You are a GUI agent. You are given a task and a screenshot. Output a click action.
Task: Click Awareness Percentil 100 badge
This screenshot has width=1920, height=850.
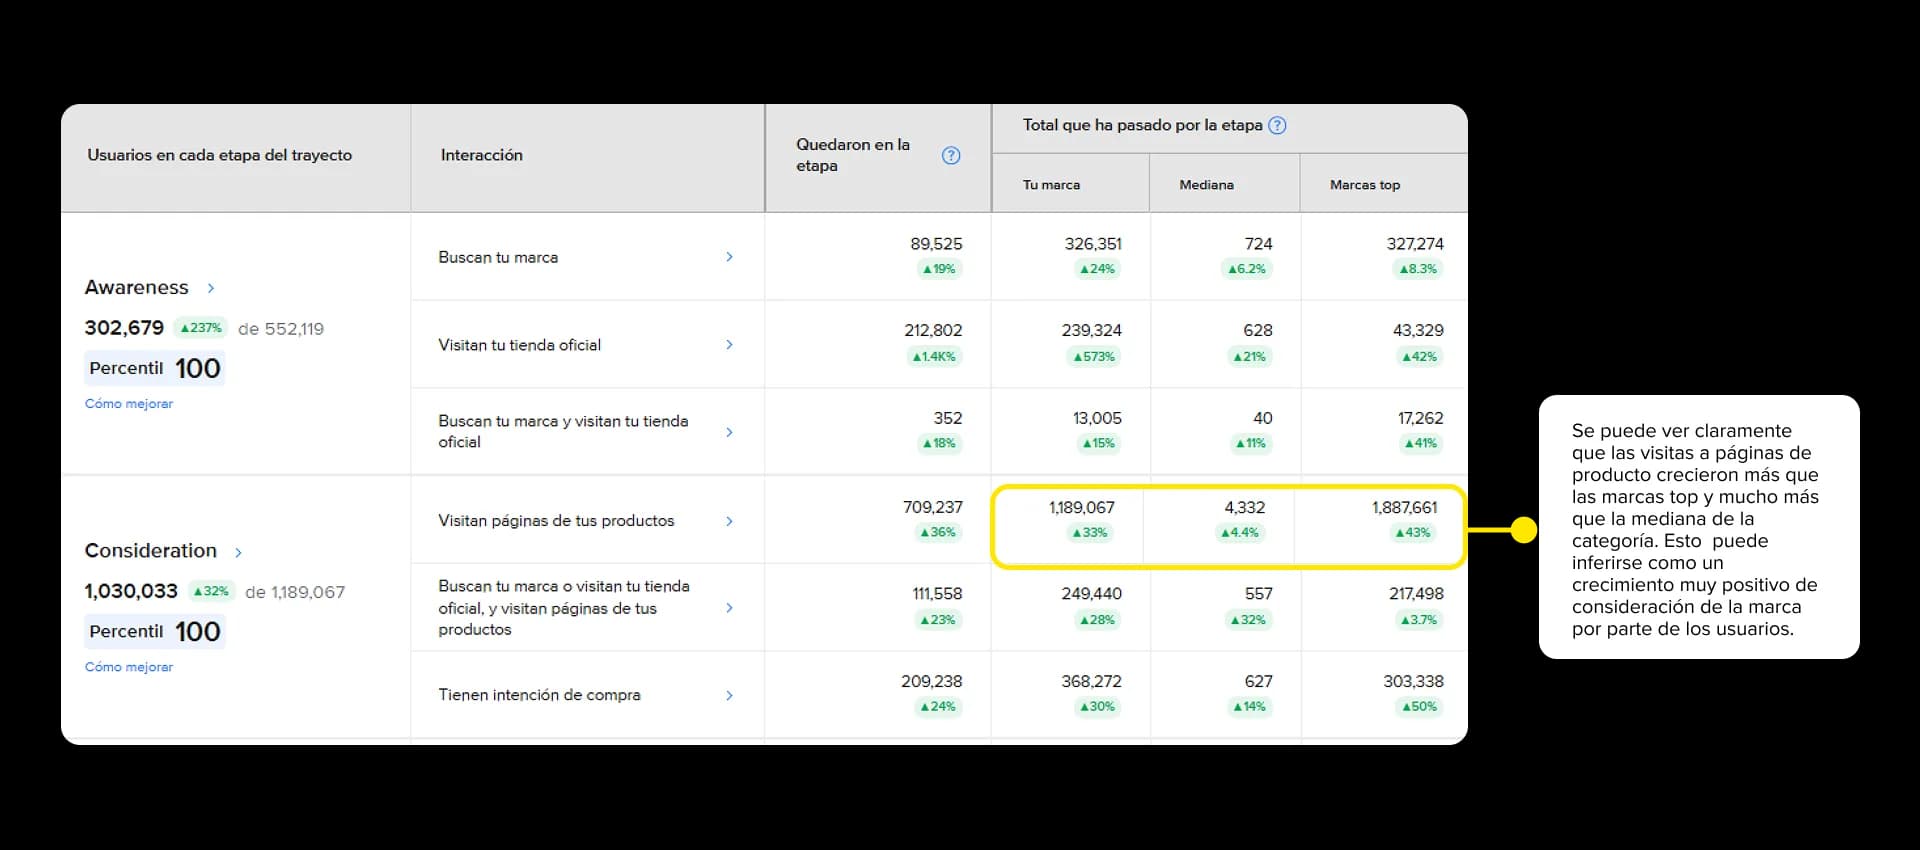pyautogui.click(x=155, y=368)
